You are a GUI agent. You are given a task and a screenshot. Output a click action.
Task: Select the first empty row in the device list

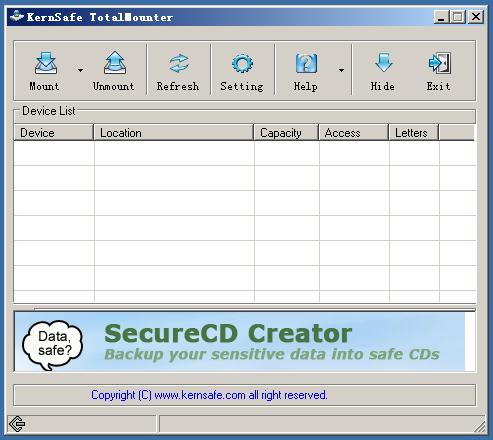245,153
